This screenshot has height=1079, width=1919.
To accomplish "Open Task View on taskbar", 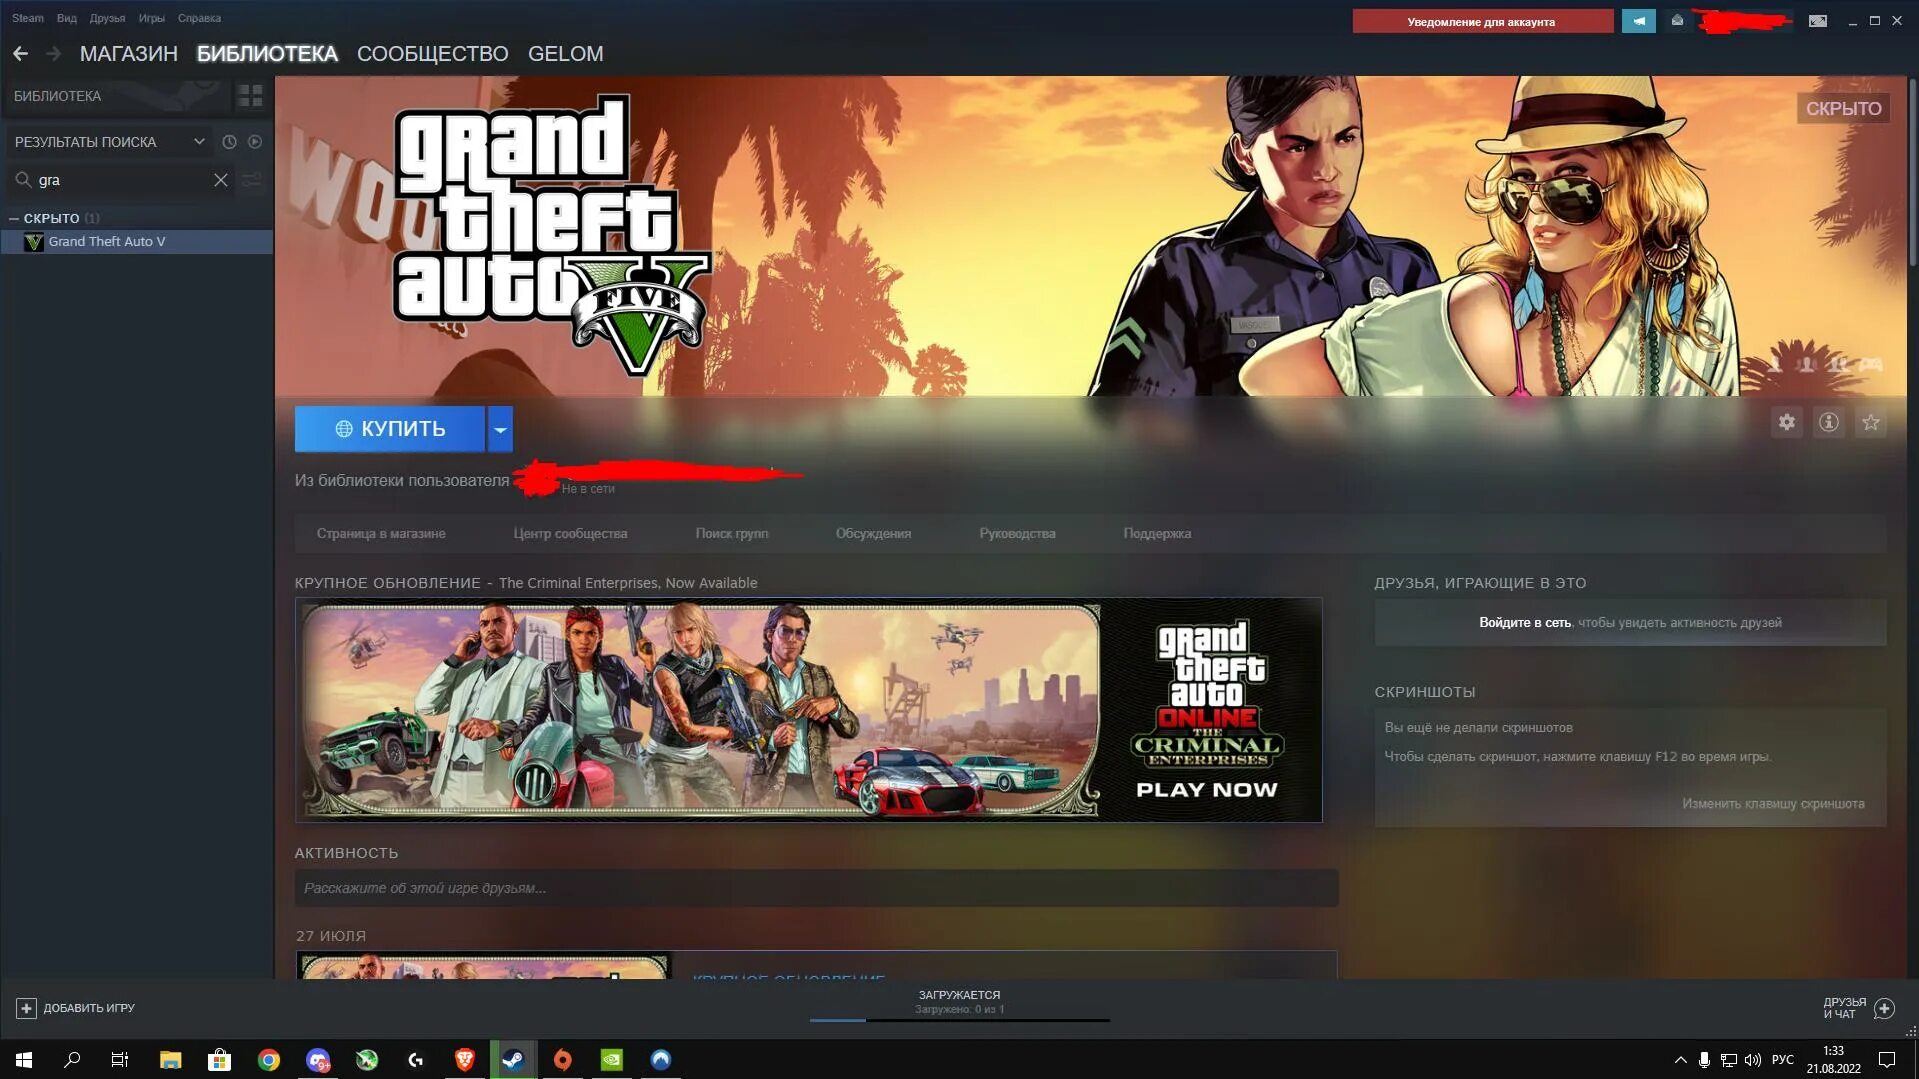I will pos(120,1060).
